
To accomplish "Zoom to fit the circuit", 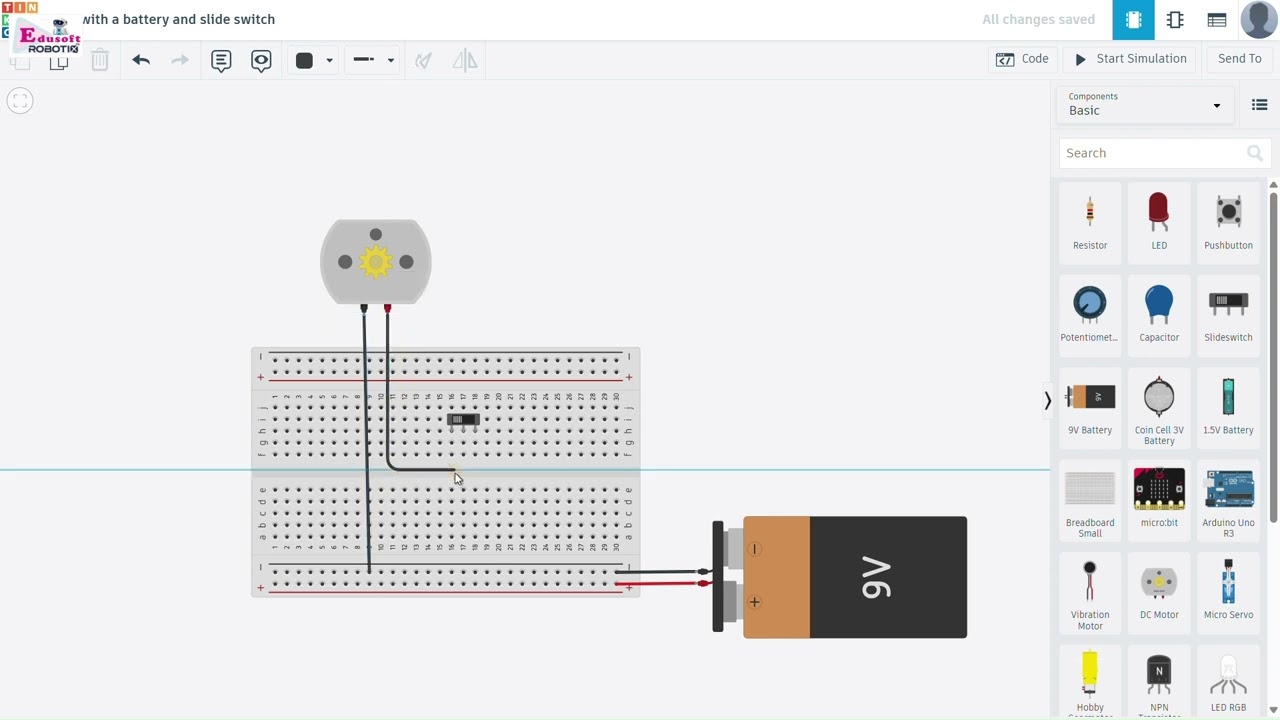I will (x=20, y=100).
